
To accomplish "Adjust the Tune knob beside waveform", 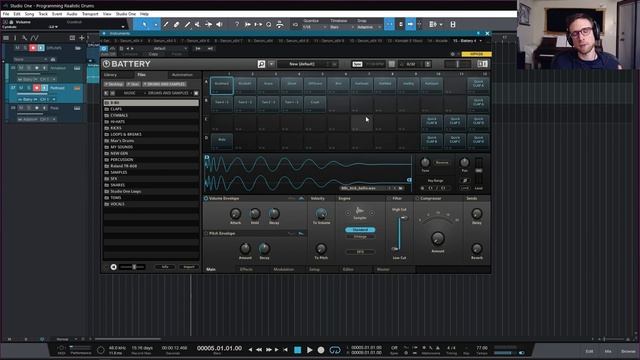I will [425, 162].
